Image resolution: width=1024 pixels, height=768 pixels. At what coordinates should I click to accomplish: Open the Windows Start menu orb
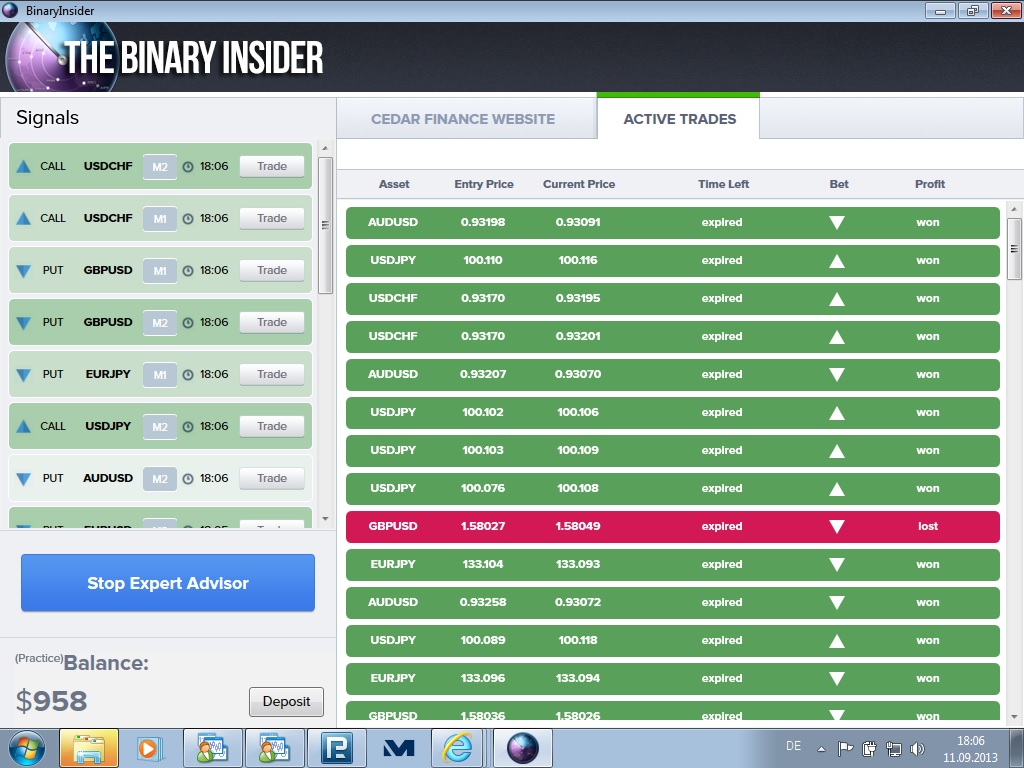click(x=26, y=748)
